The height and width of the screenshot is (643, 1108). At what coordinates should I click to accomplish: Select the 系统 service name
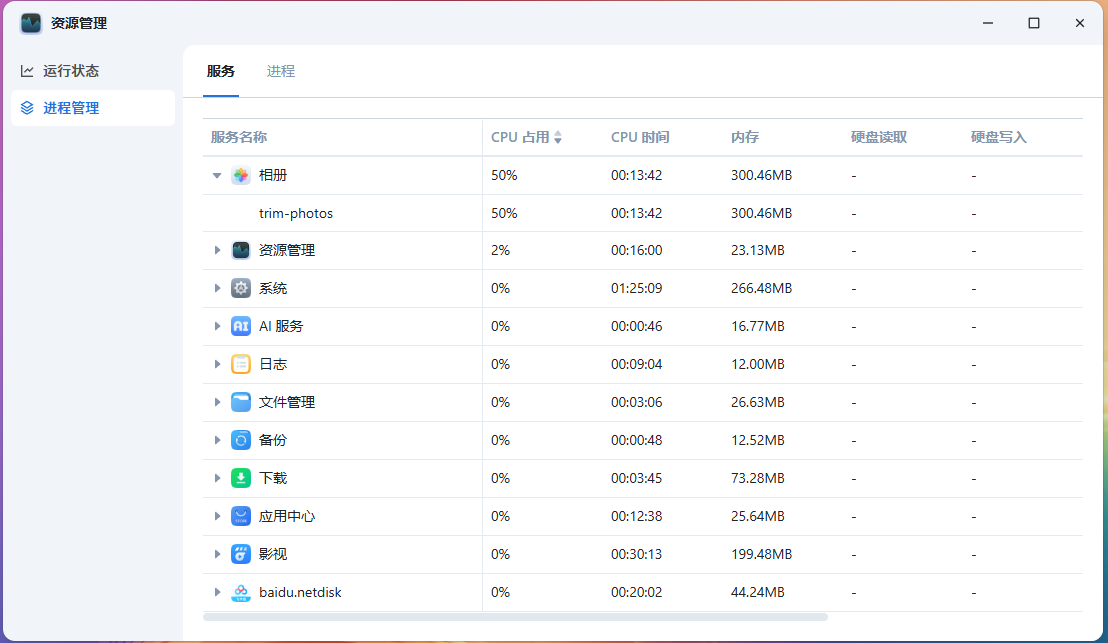tap(273, 288)
